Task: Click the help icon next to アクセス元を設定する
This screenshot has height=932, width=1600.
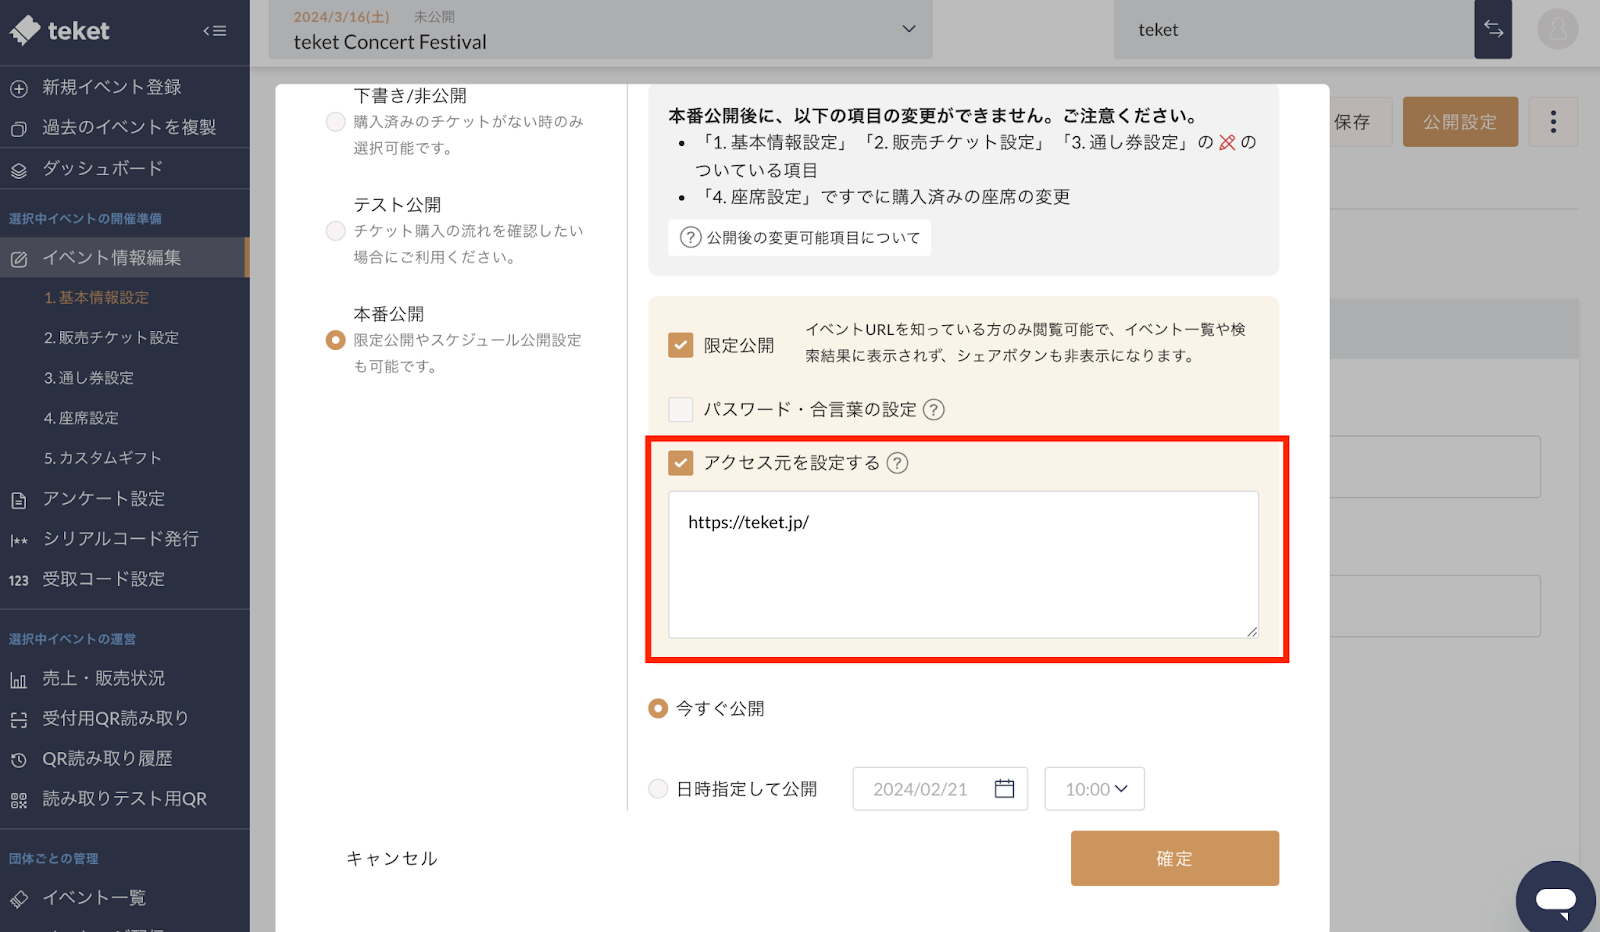Action: pos(898,463)
